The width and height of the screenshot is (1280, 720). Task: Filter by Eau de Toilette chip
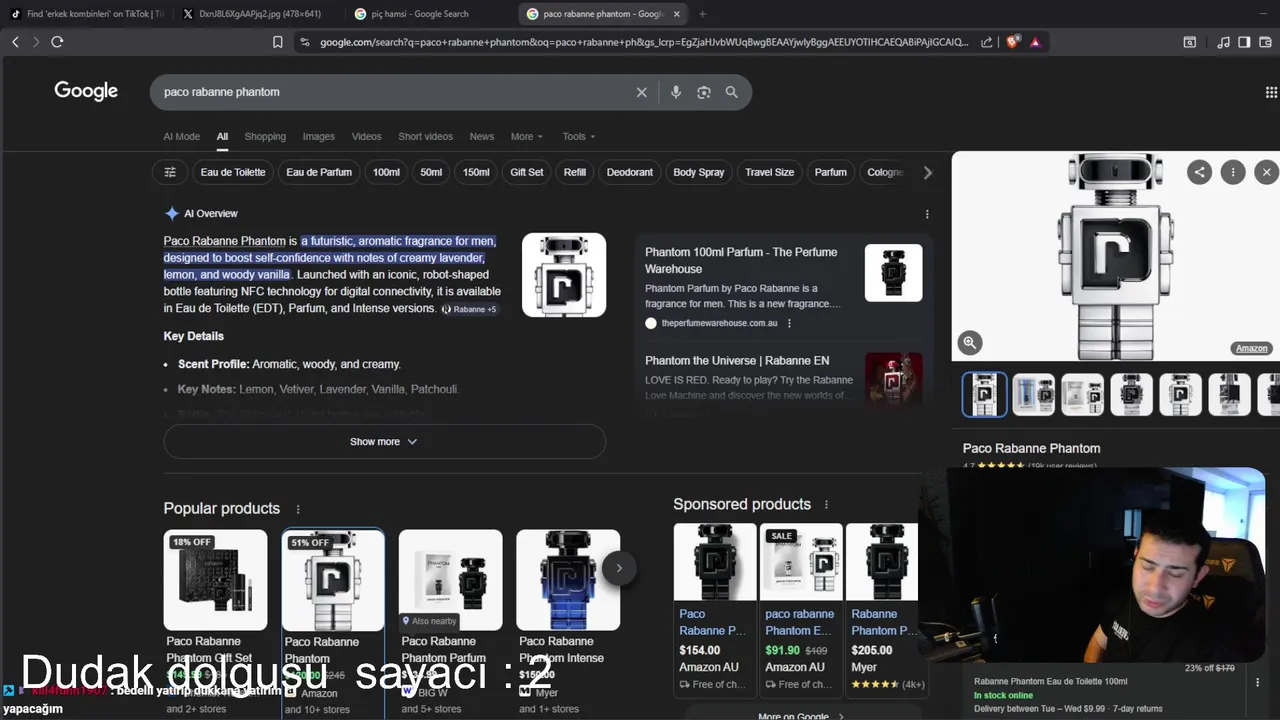coord(233,172)
